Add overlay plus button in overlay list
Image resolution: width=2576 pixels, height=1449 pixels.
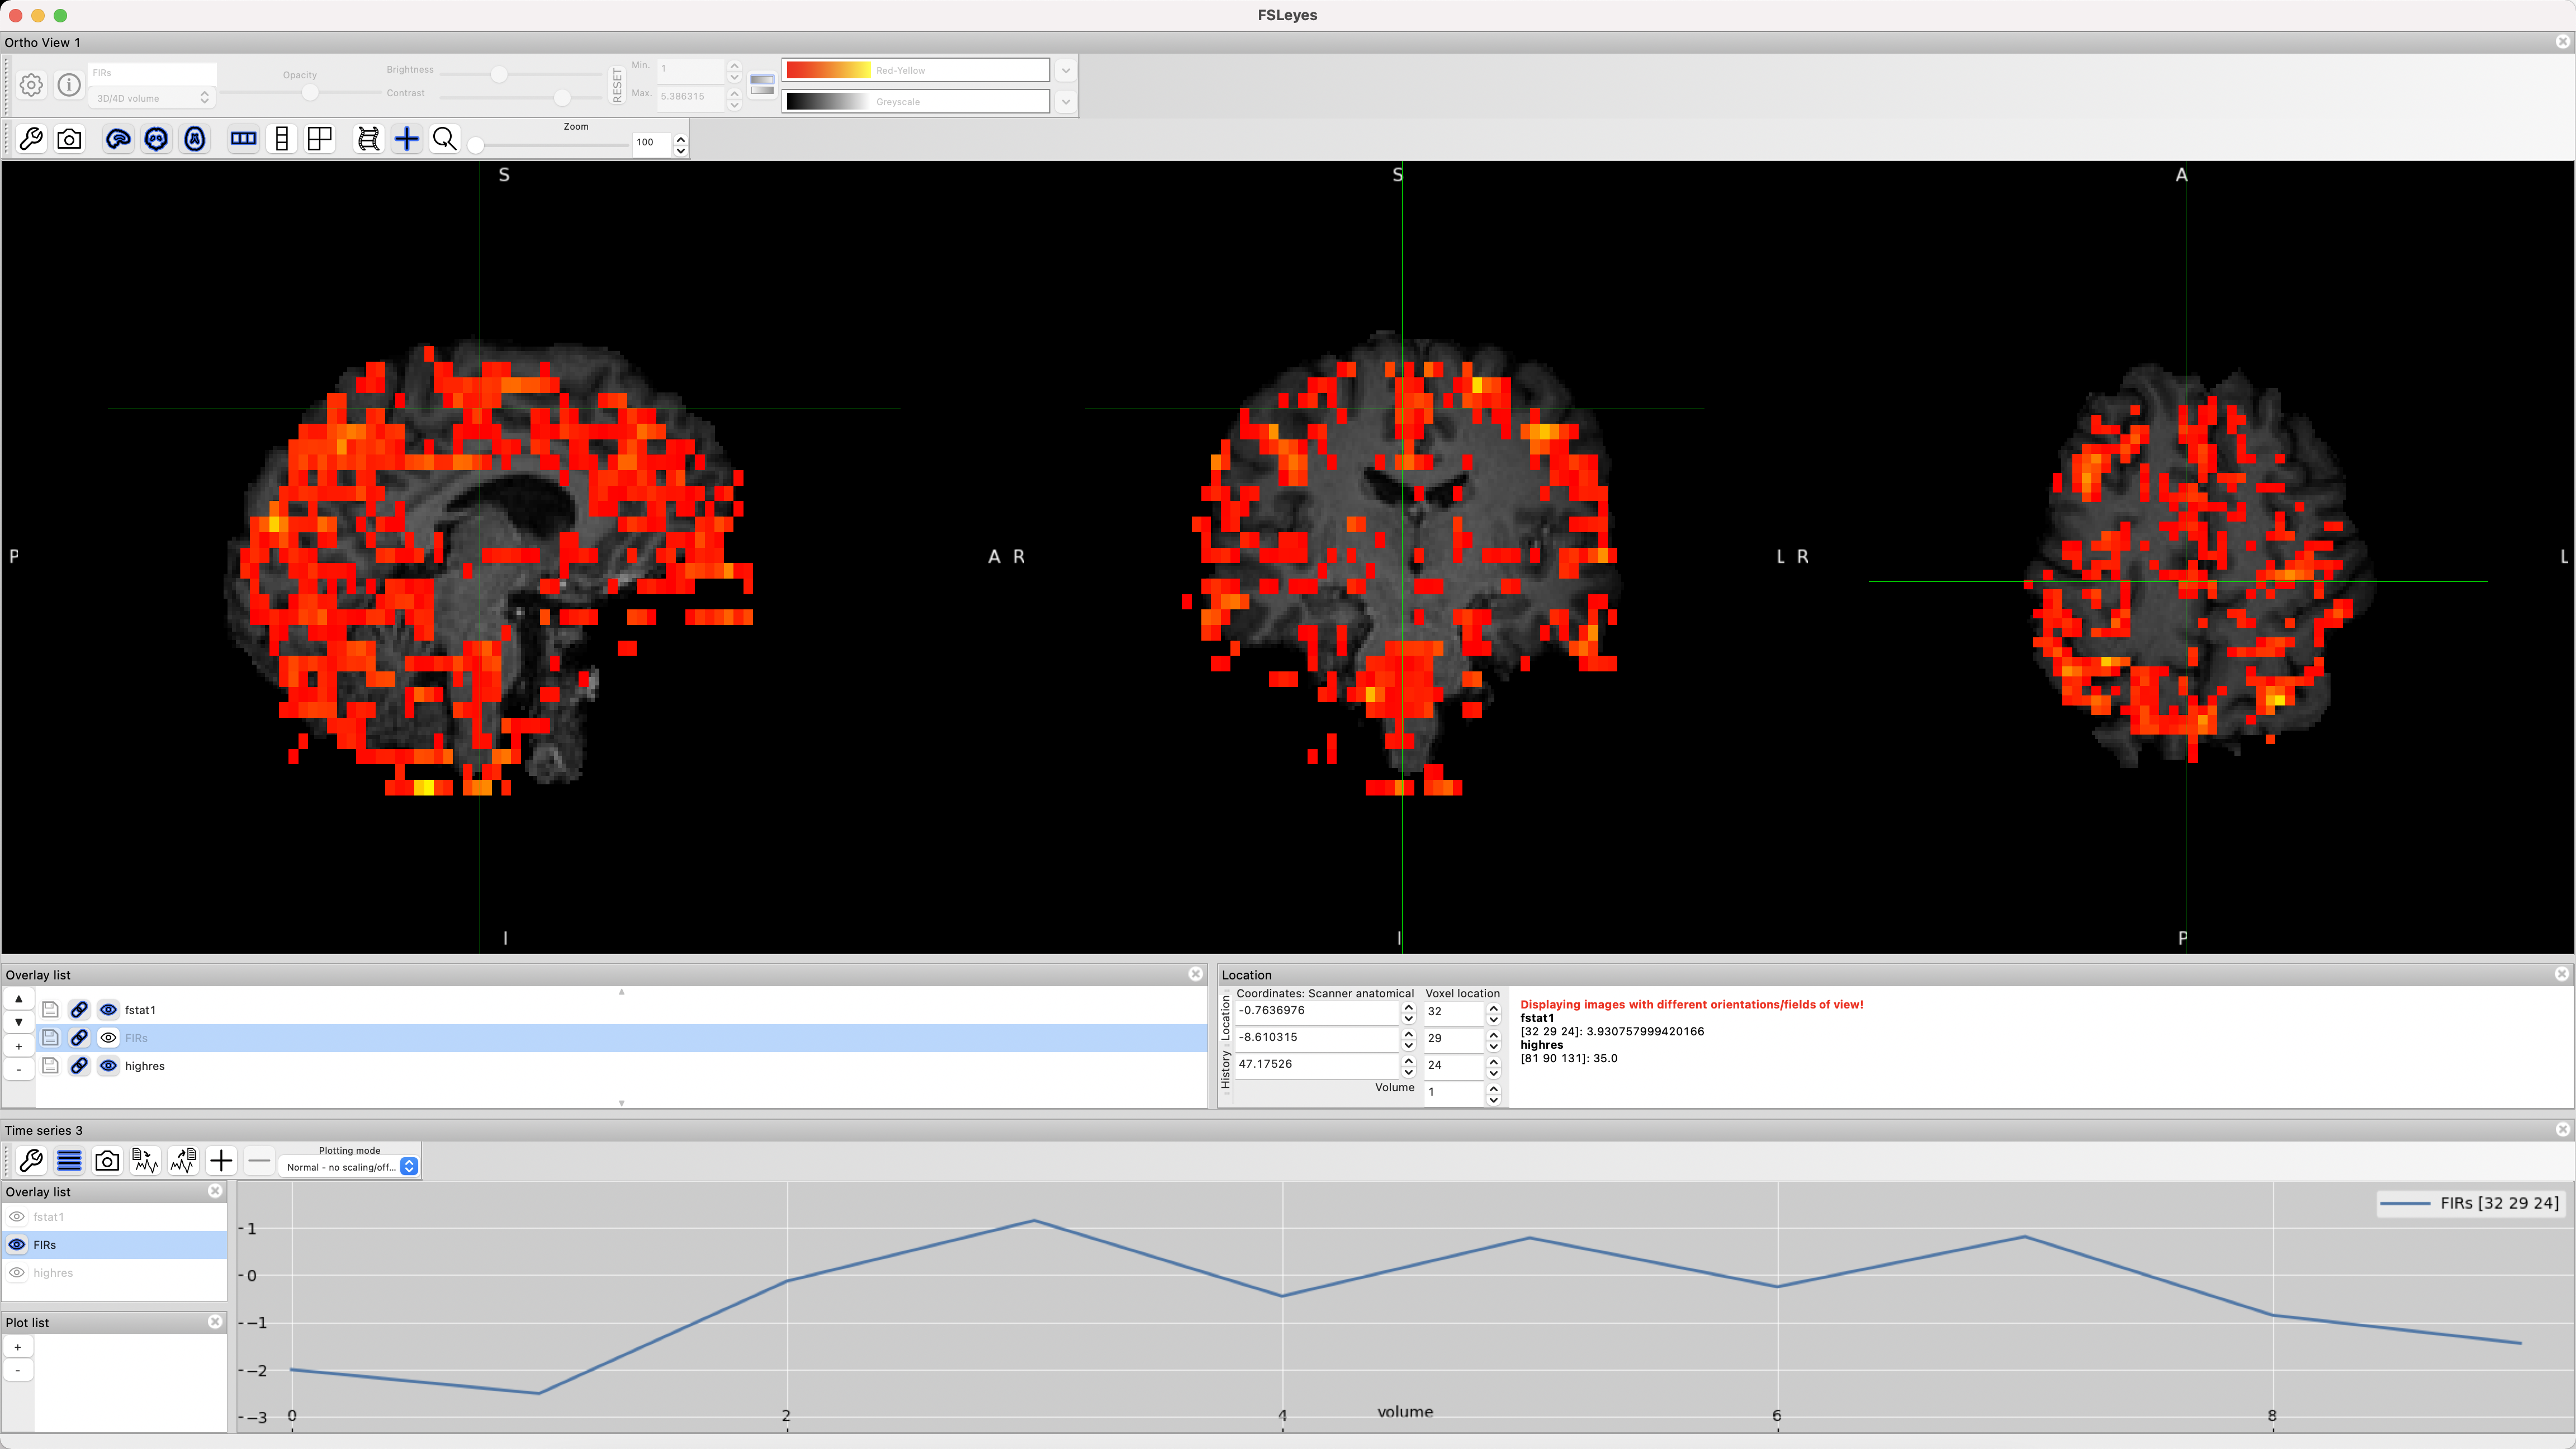18,1046
